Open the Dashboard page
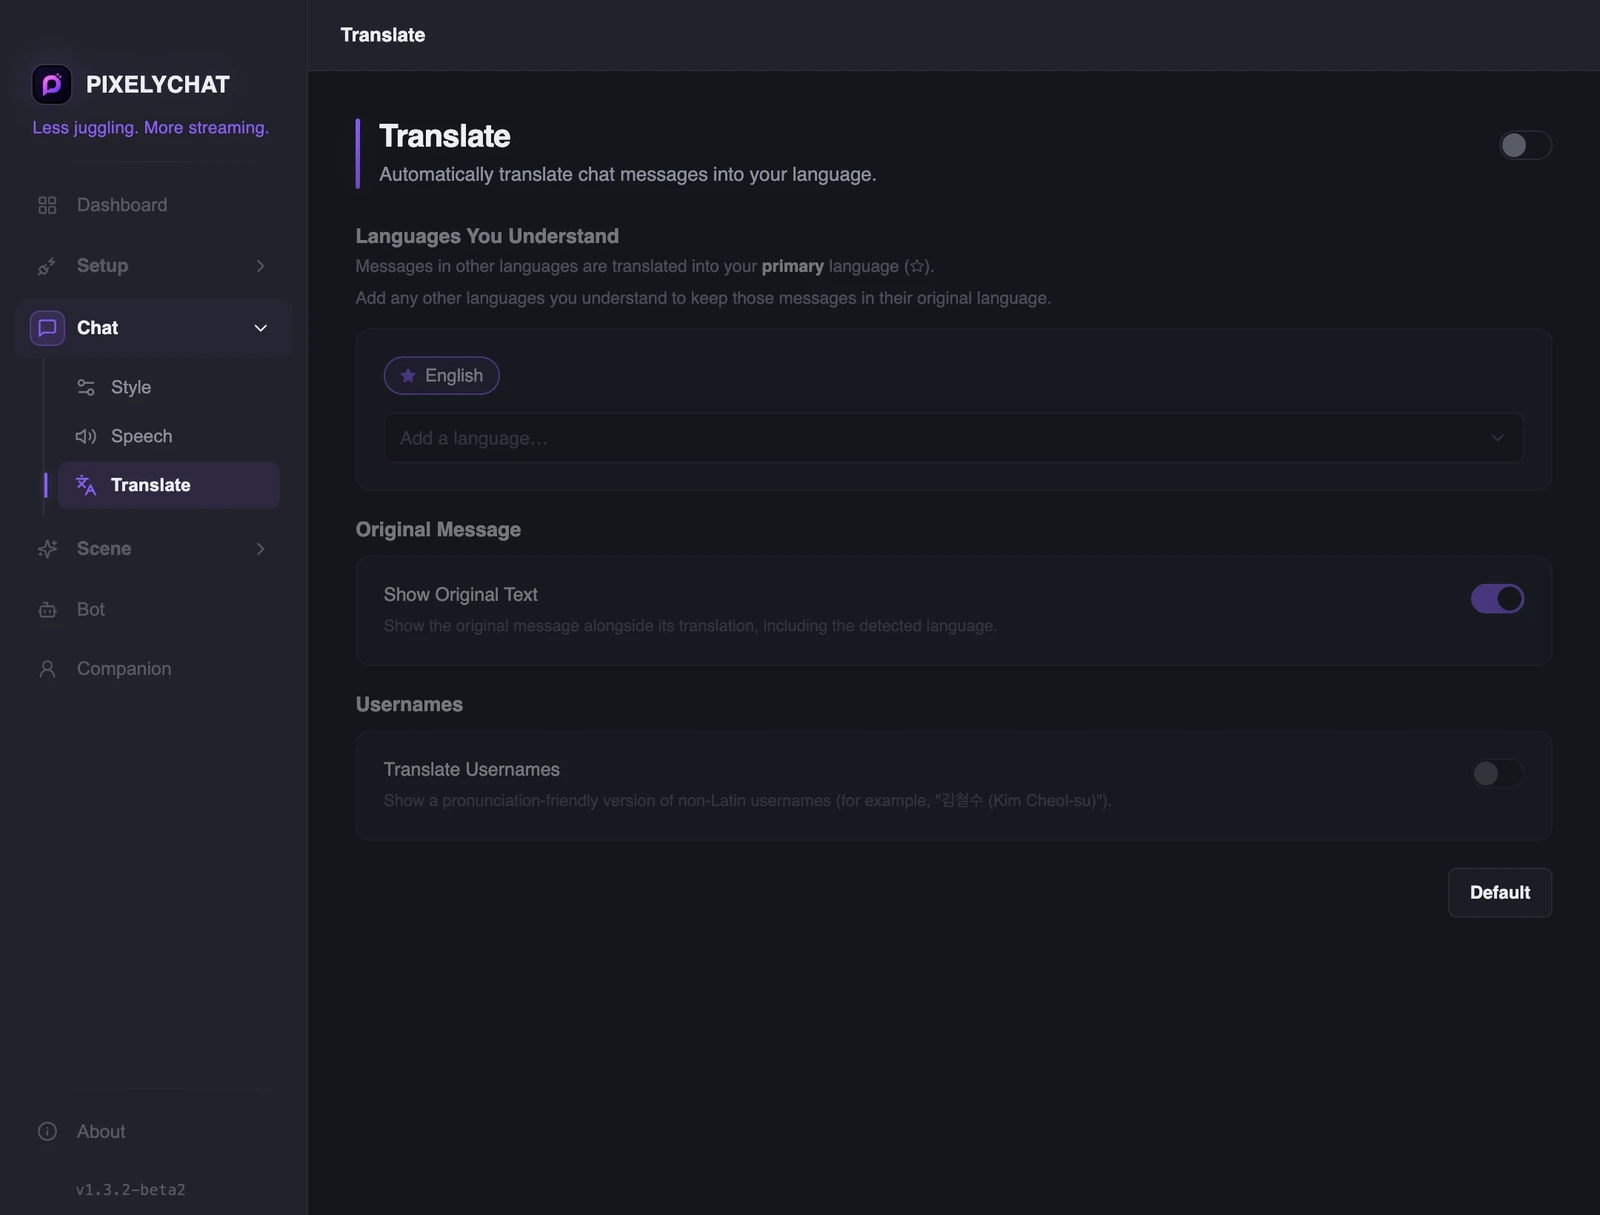 [153, 205]
